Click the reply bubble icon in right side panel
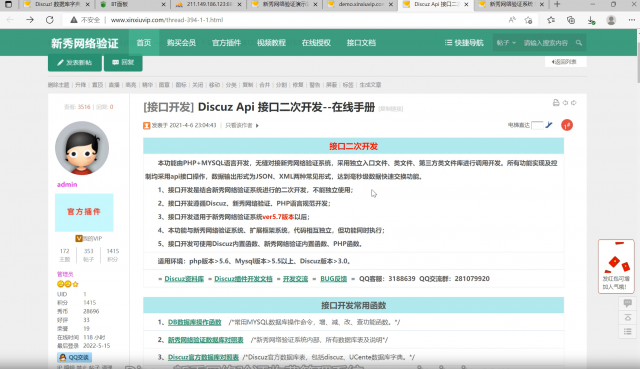The width and height of the screenshot is (640, 369). click(628, 303)
